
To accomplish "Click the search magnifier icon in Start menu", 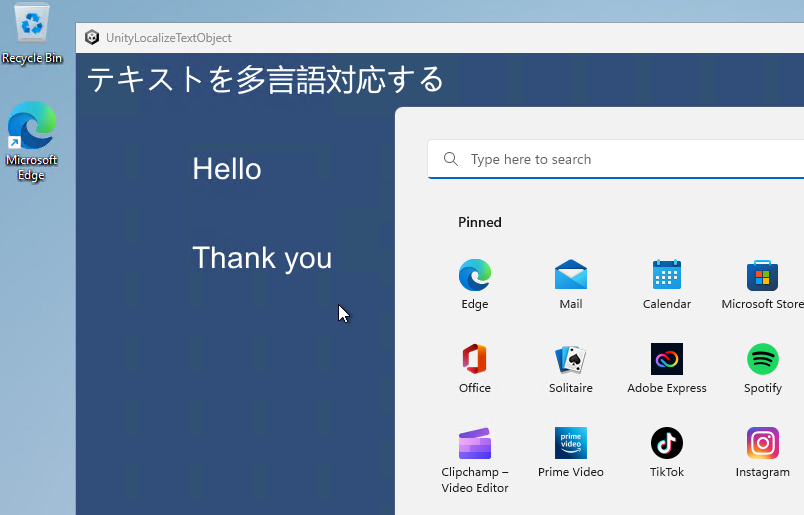I will [451, 159].
